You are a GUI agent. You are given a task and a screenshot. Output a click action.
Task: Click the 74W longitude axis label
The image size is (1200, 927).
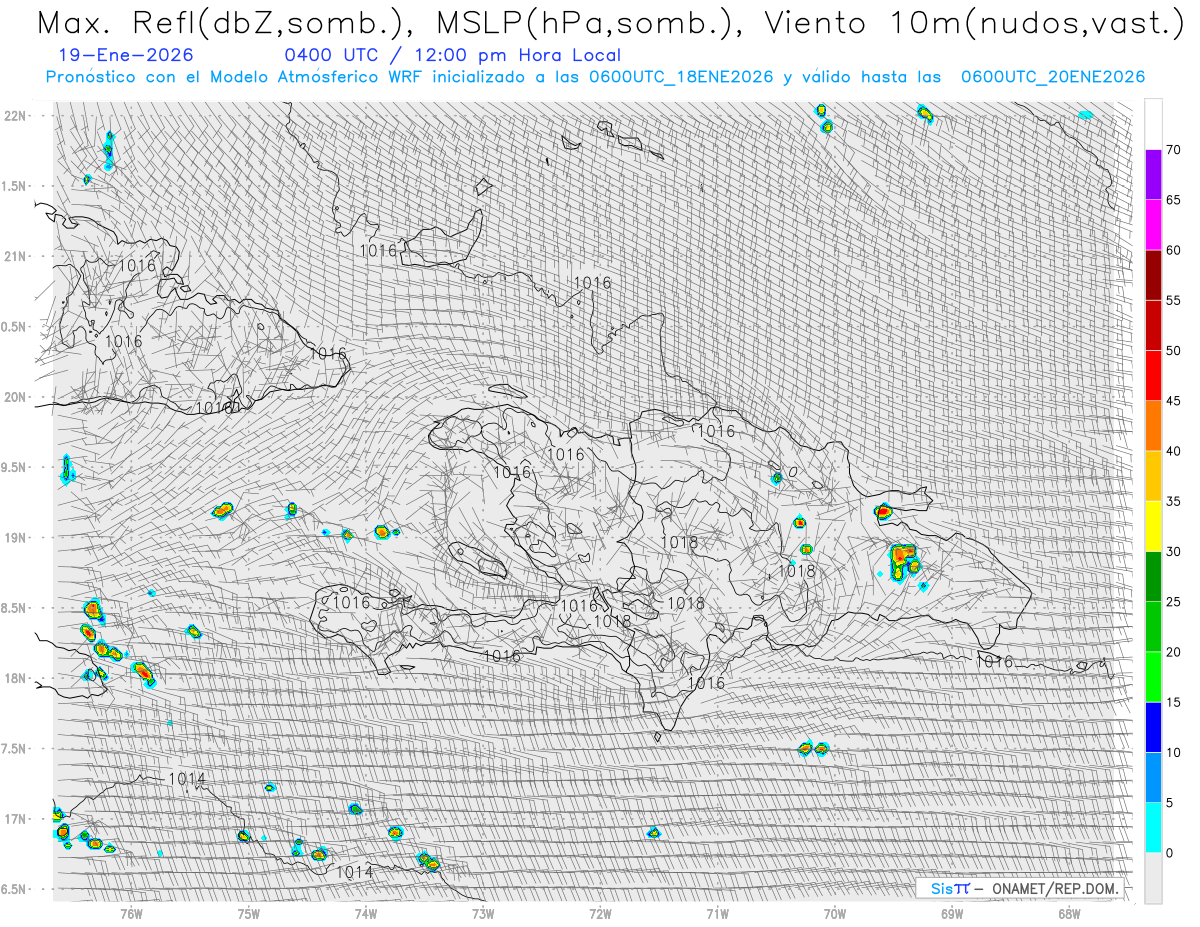[x=365, y=913]
